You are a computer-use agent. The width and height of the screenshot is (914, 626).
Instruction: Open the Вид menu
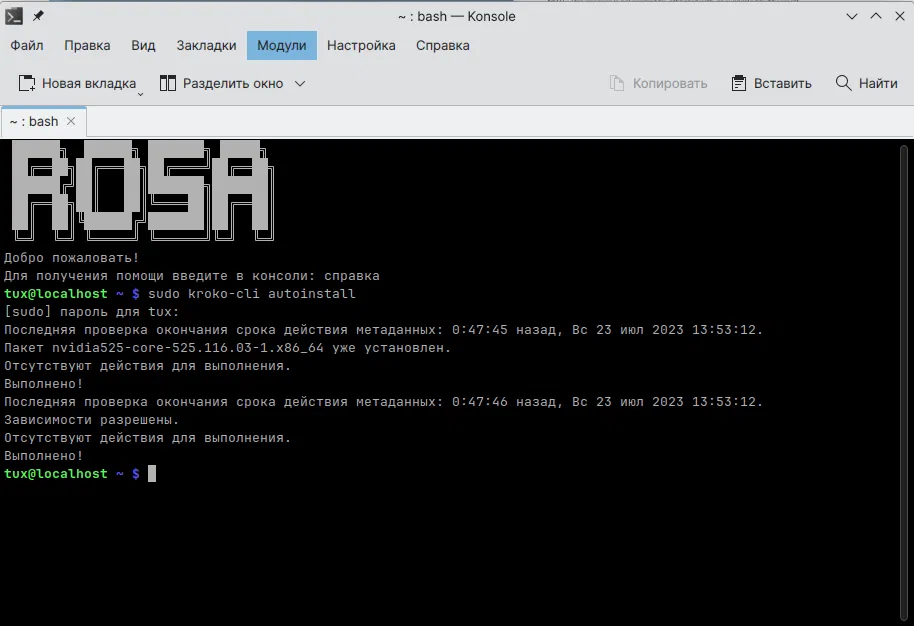click(143, 45)
